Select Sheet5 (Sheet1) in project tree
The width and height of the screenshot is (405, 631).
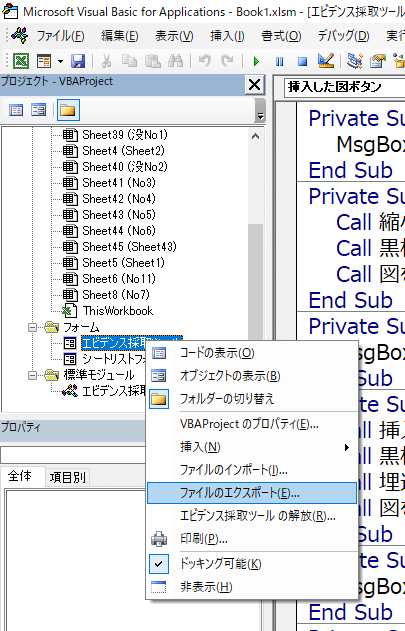[123, 263]
